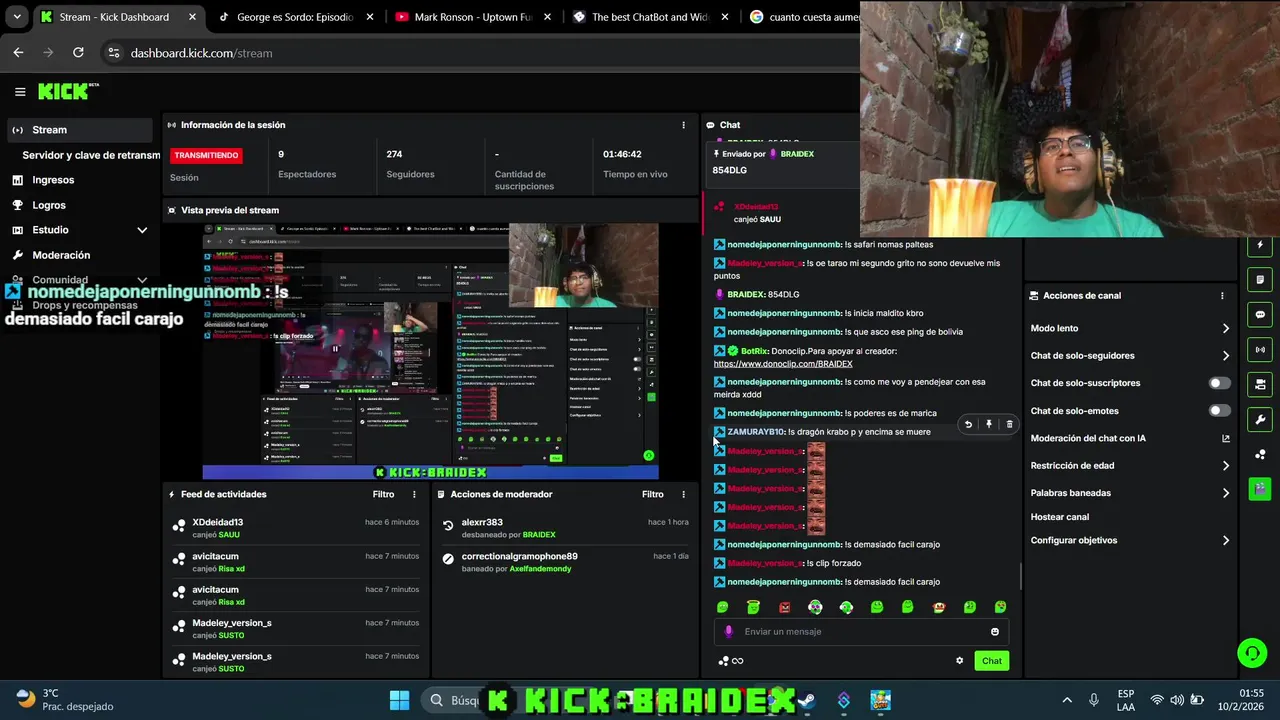1280x720 pixels.
Task: Click the green clapperboard icon in right sidebar
Action: (x=1260, y=489)
